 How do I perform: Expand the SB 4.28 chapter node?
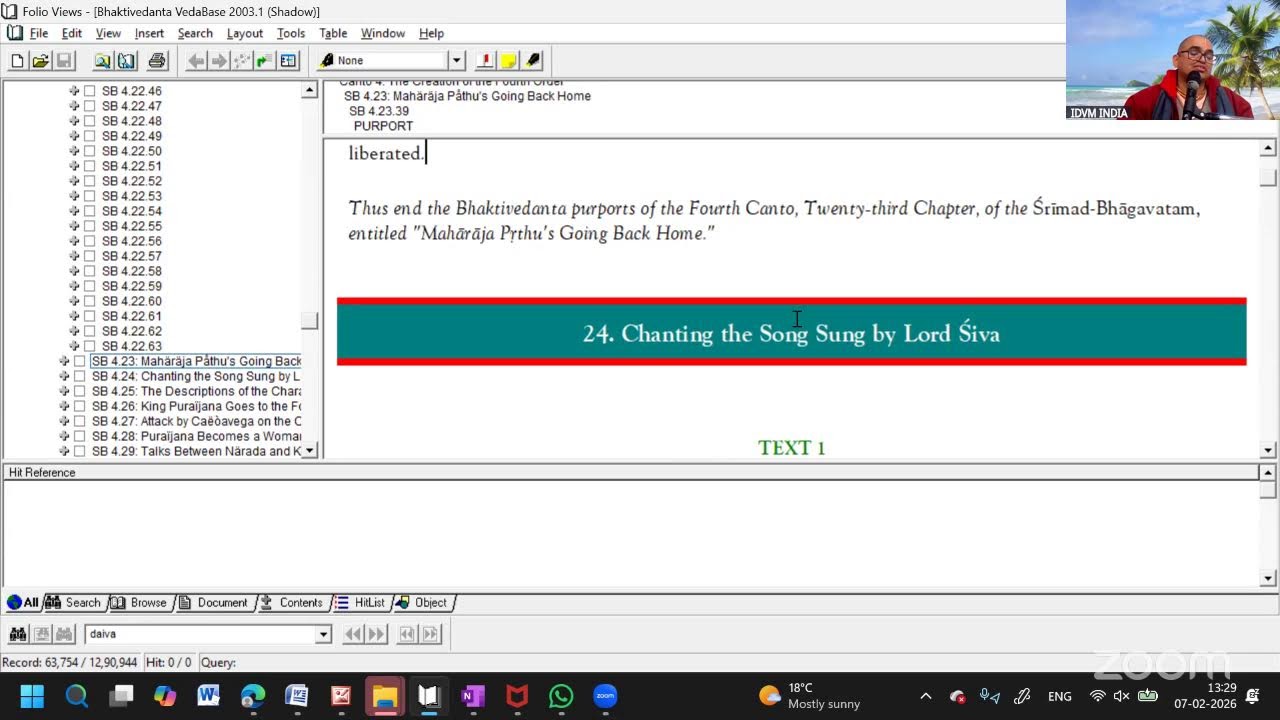64,436
